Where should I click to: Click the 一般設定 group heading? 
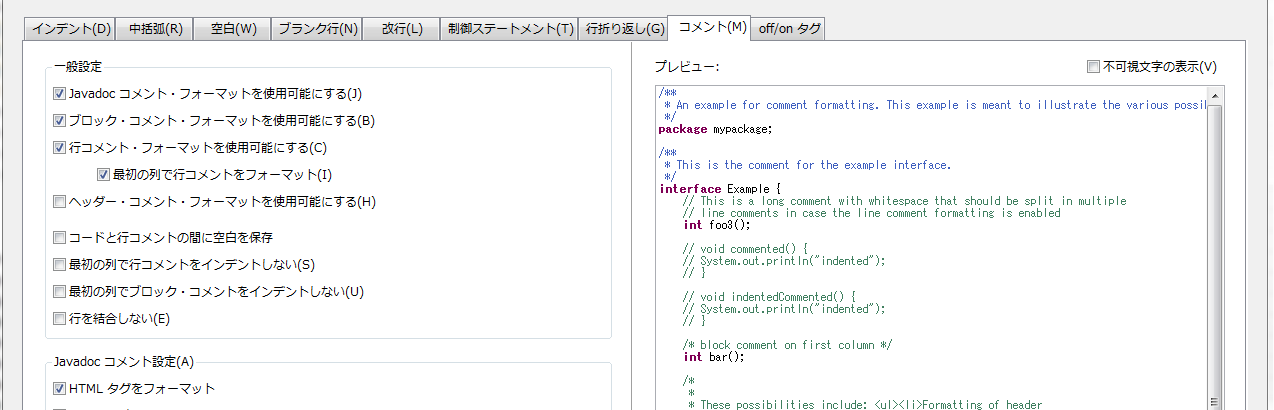[78, 67]
